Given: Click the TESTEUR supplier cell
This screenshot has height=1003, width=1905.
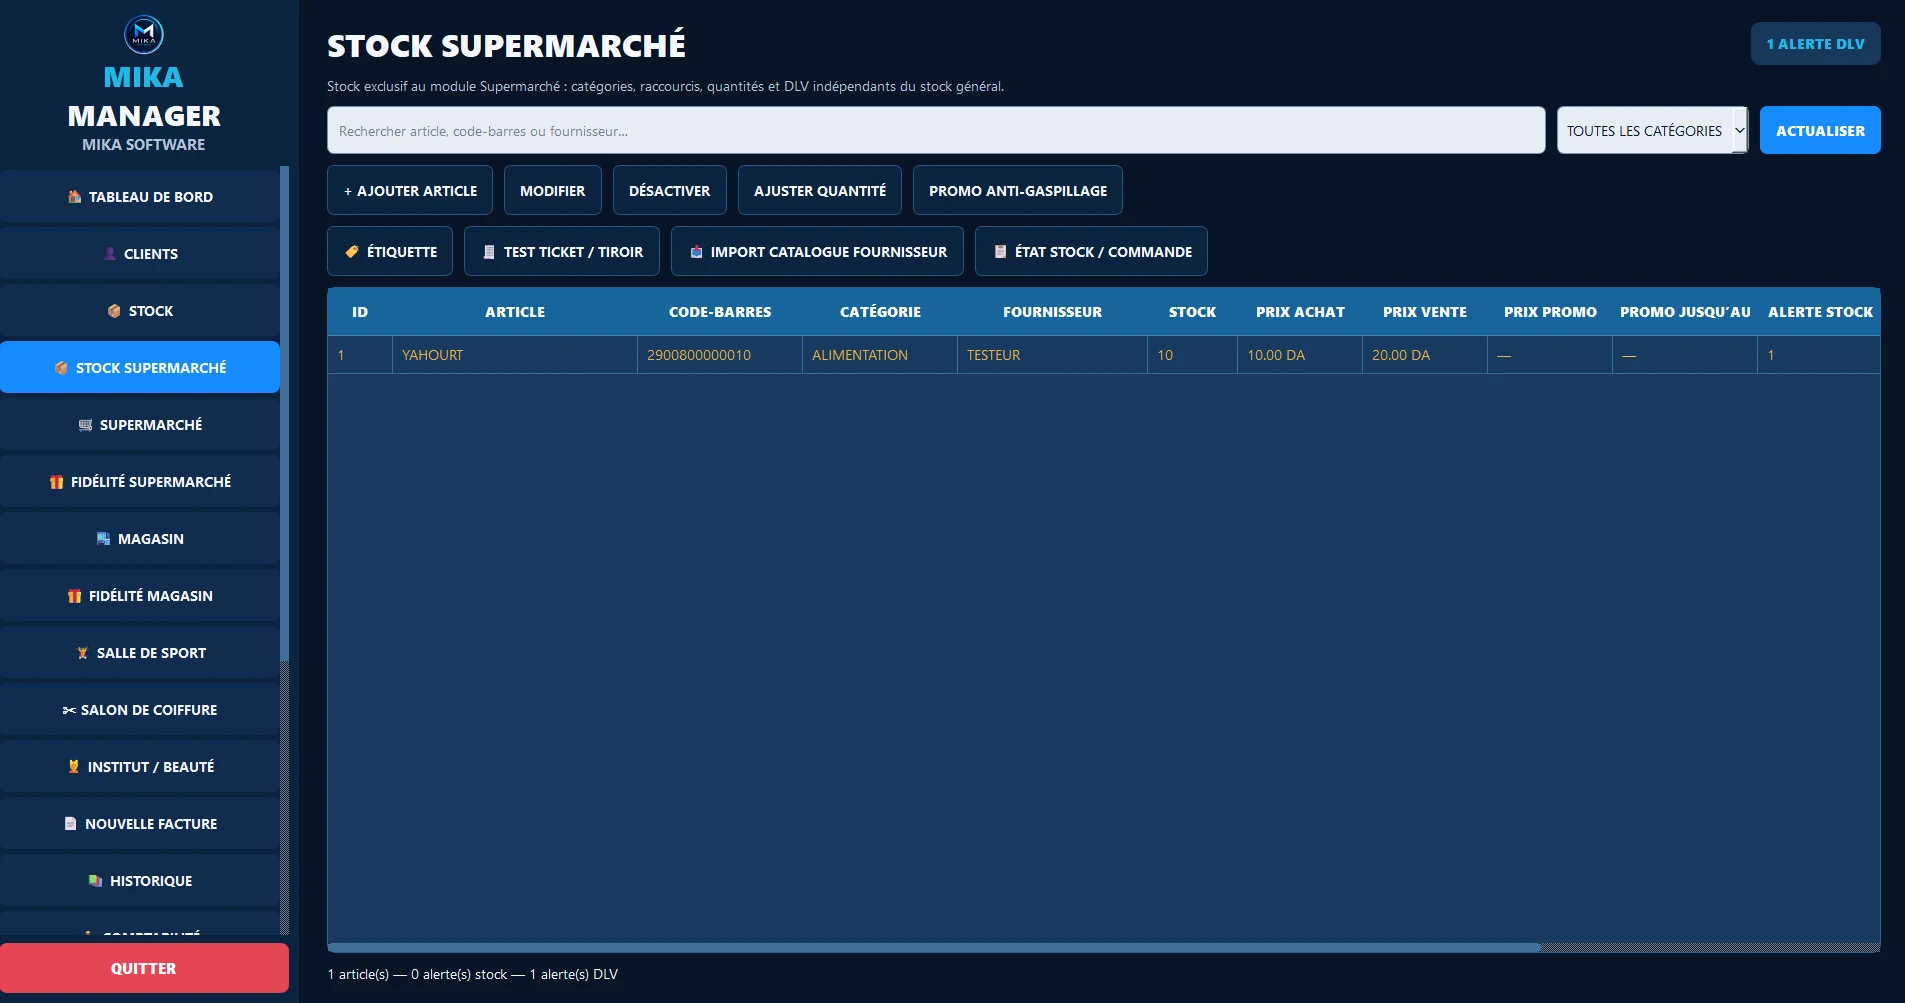Looking at the screenshot, I should (1052, 355).
